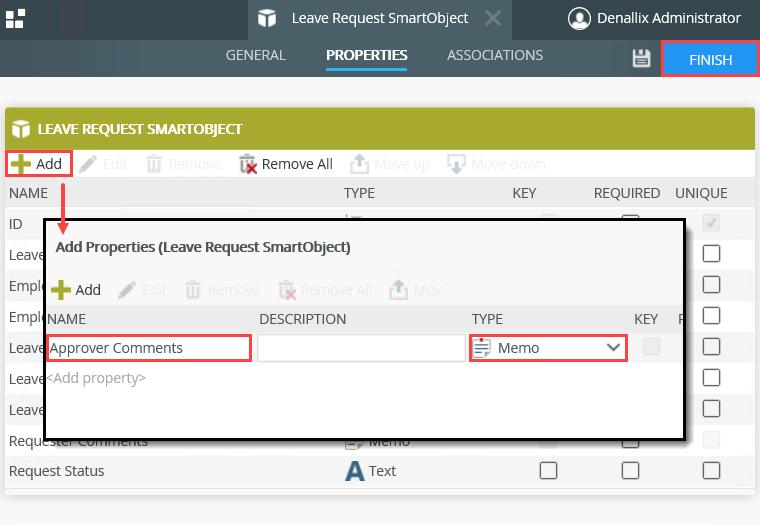Screen dimensions: 760x525
Task: Open the ASSOCIATIONS tab
Action: [495, 55]
